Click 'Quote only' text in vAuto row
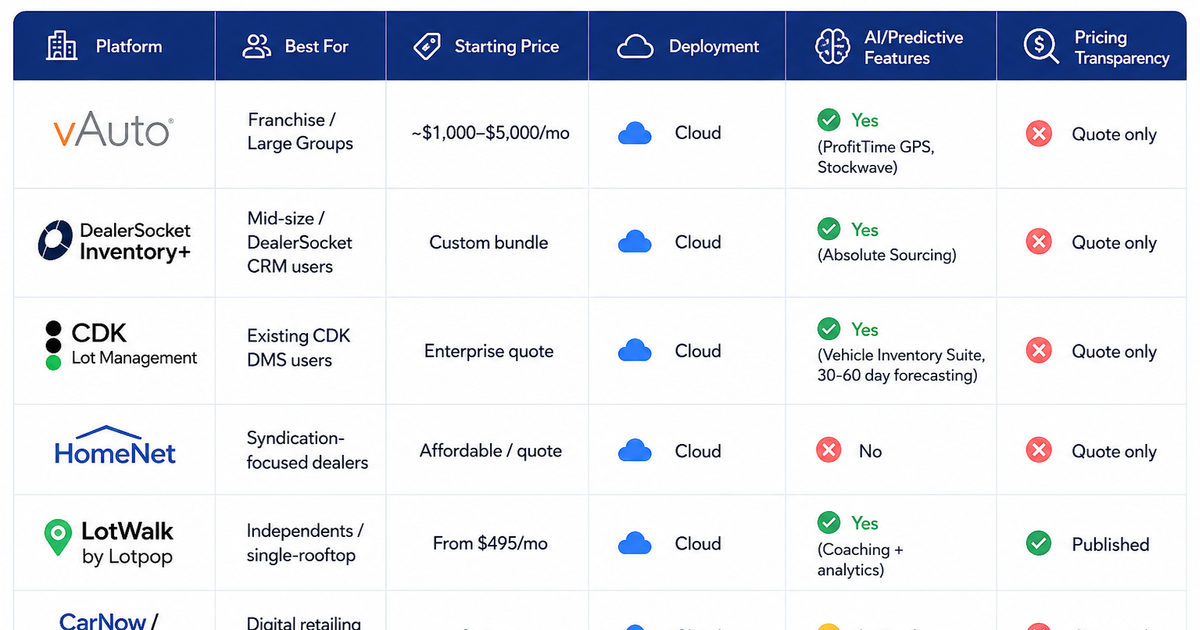This screenshot has width=1200, height=630. 1114,134
